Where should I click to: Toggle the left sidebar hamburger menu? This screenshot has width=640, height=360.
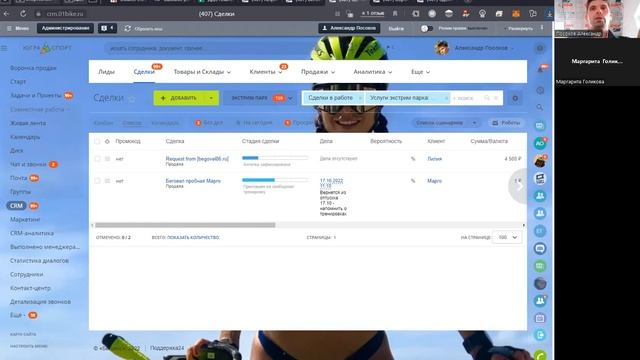click(x=4, y=48)
